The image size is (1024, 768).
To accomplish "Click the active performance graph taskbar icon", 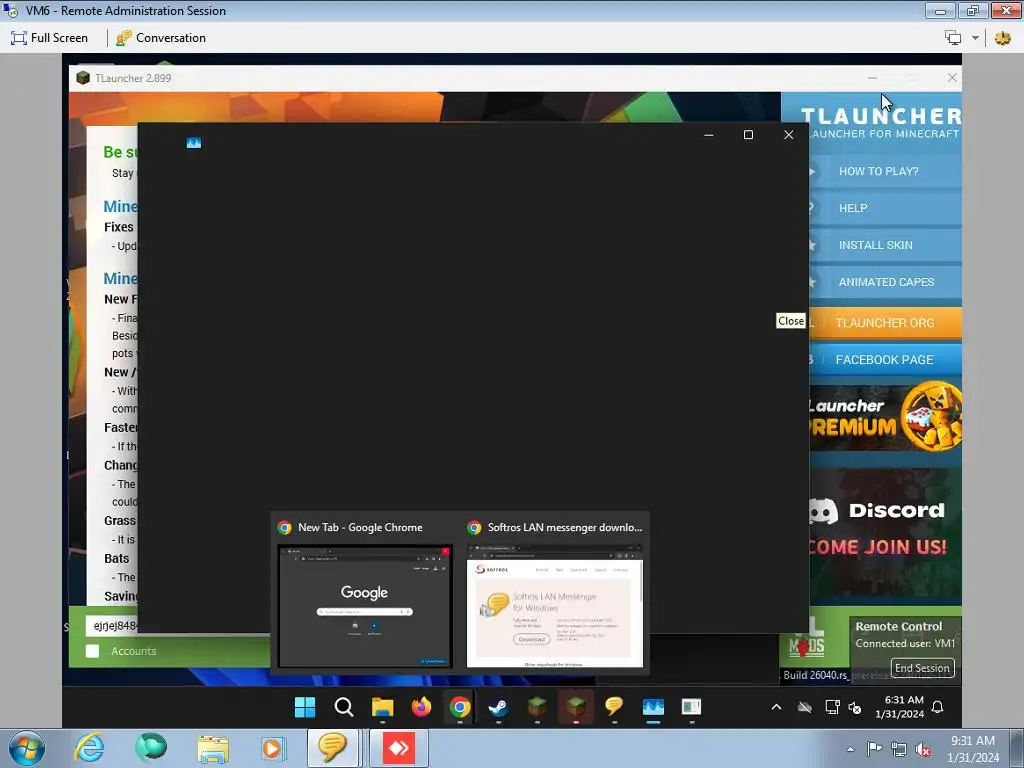I will coord(653,707).
